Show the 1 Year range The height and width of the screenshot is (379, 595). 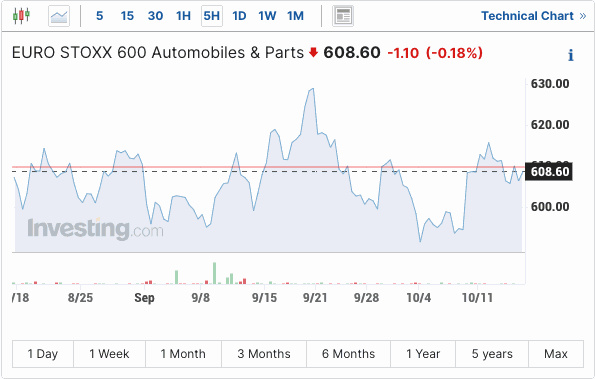[x=423, y=354]
